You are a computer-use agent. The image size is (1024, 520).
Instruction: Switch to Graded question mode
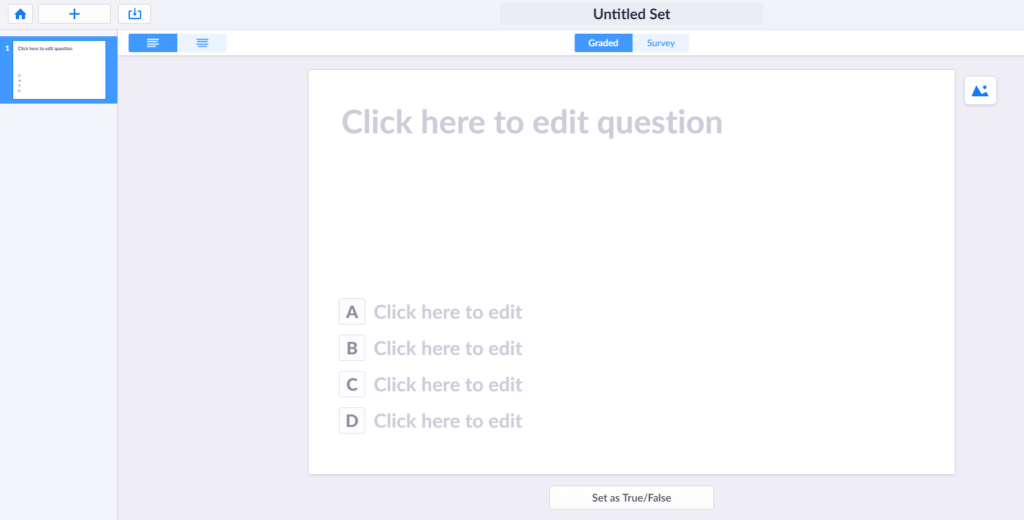[603, 43]
